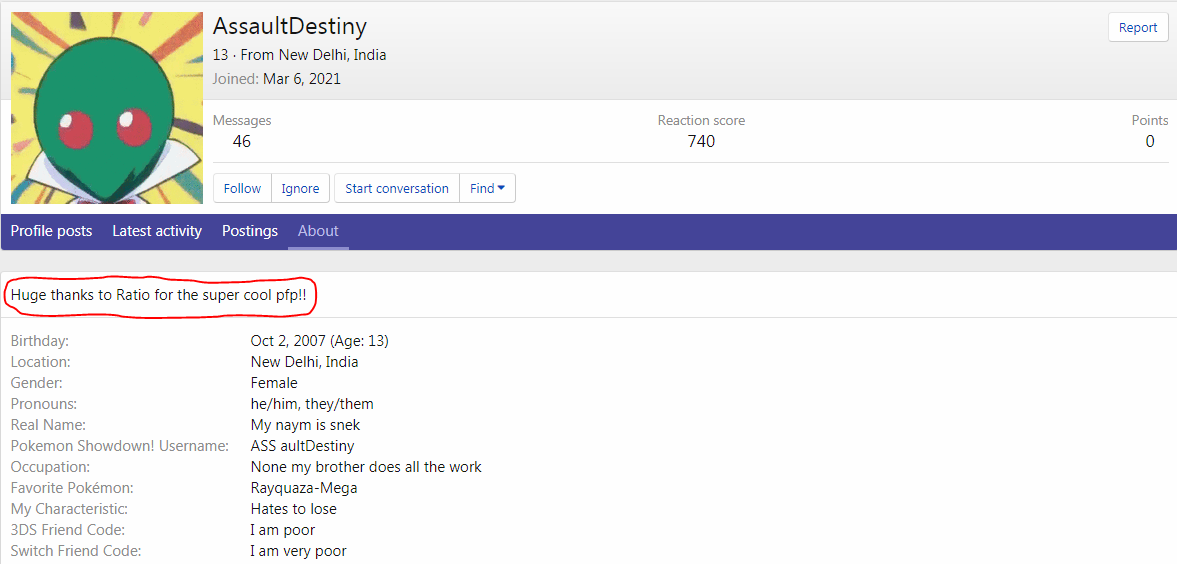Click the Points value of 0

[1149, 141]
